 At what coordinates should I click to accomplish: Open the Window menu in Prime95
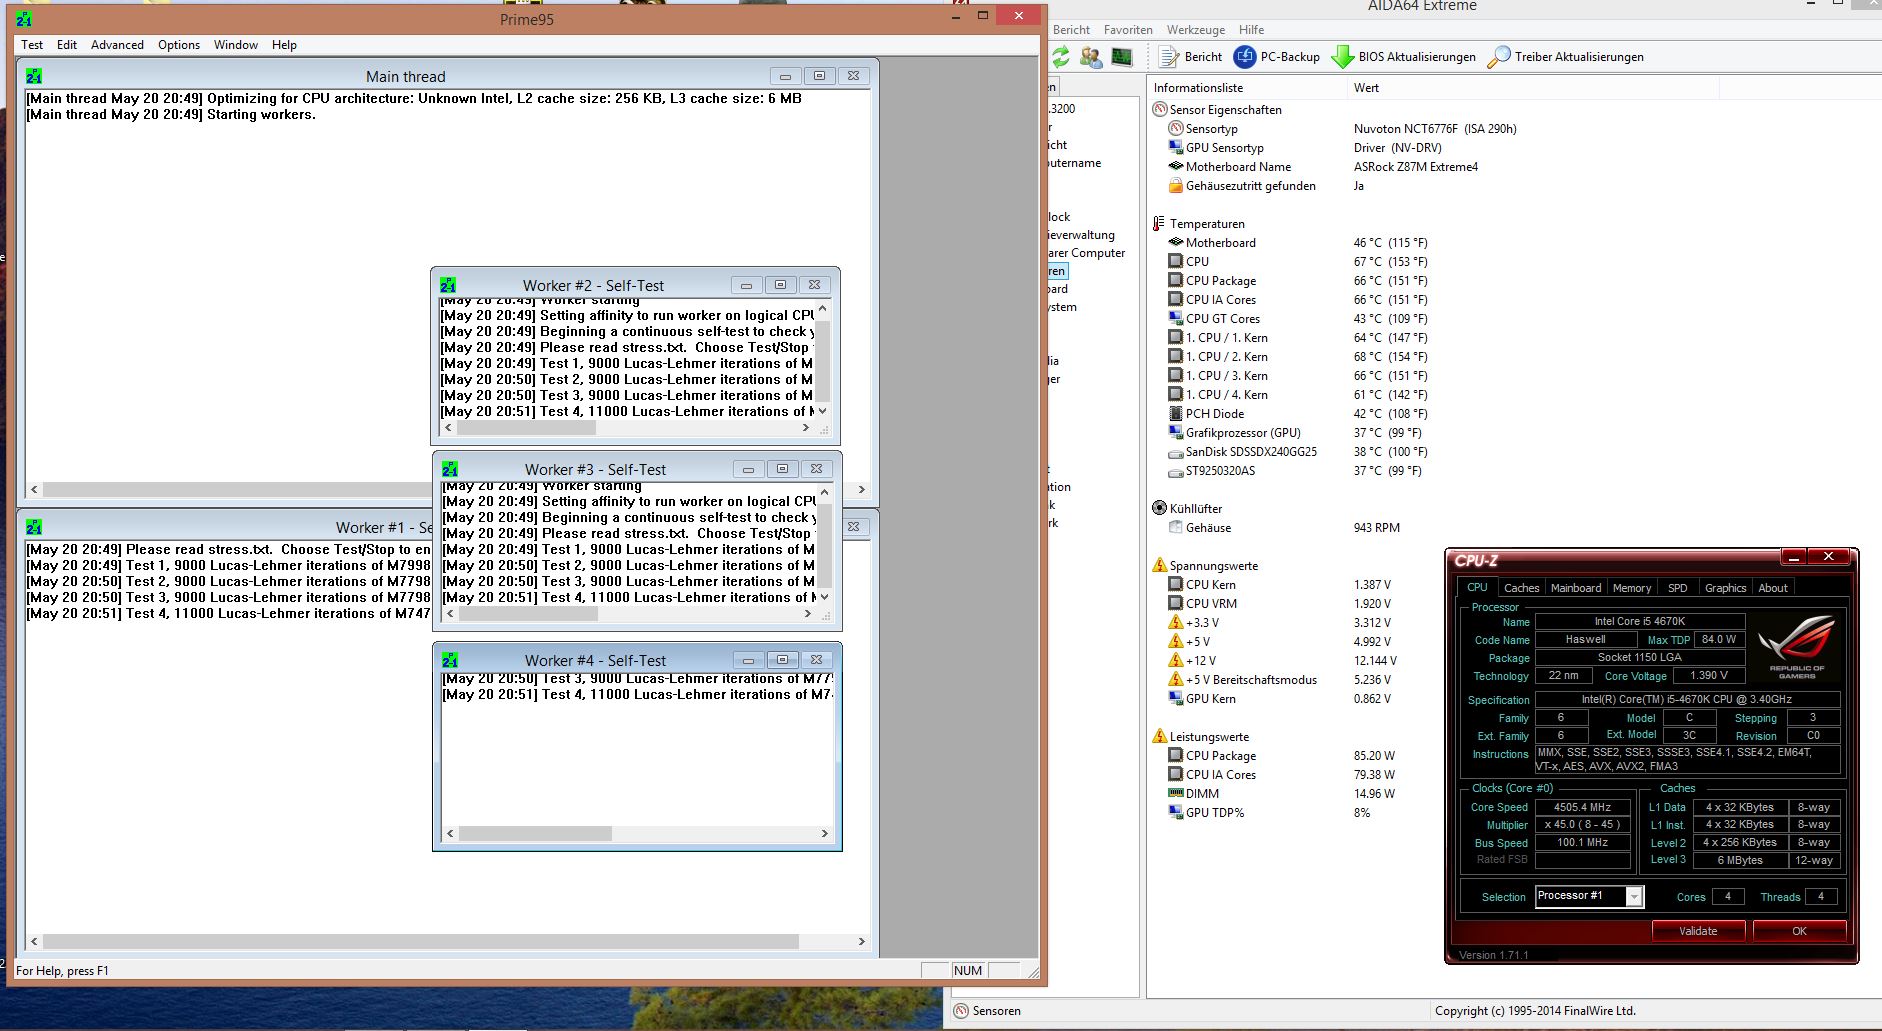point(236,45)
